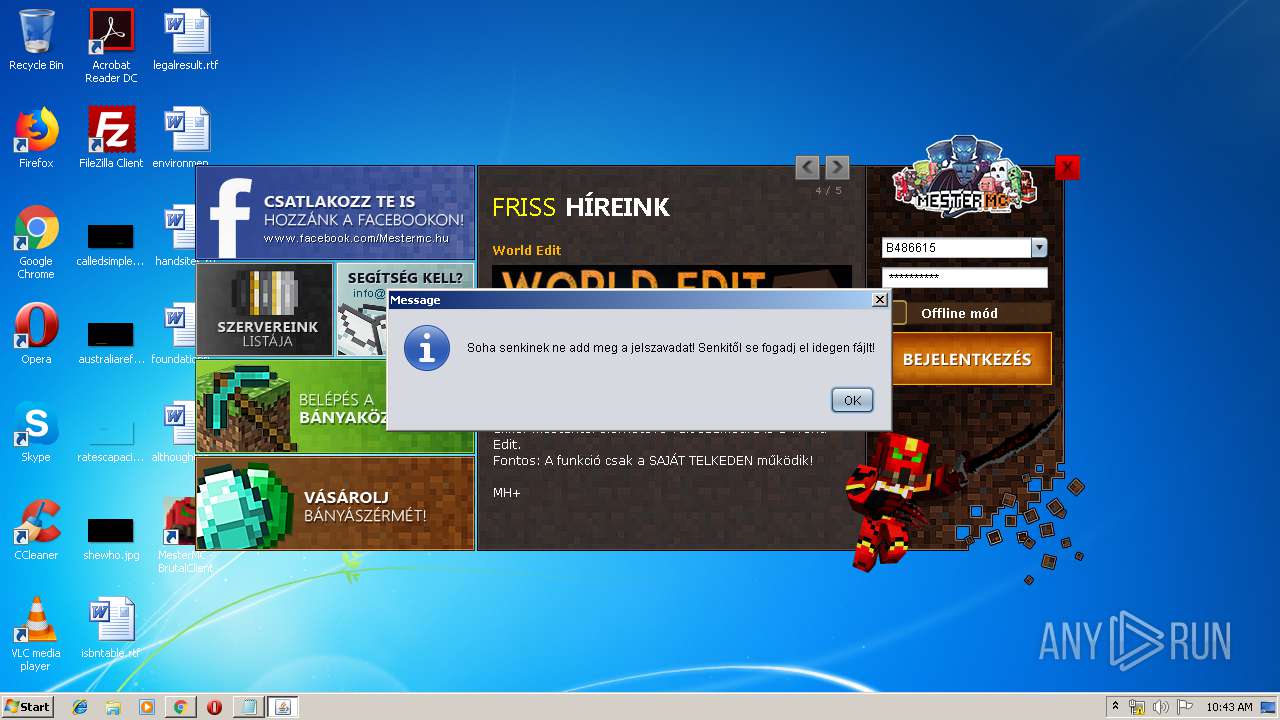Image resolution: width=1280 pixels, height=720 pixels.
Task: Click OK in the Message dialog
Action: (852, 400)
